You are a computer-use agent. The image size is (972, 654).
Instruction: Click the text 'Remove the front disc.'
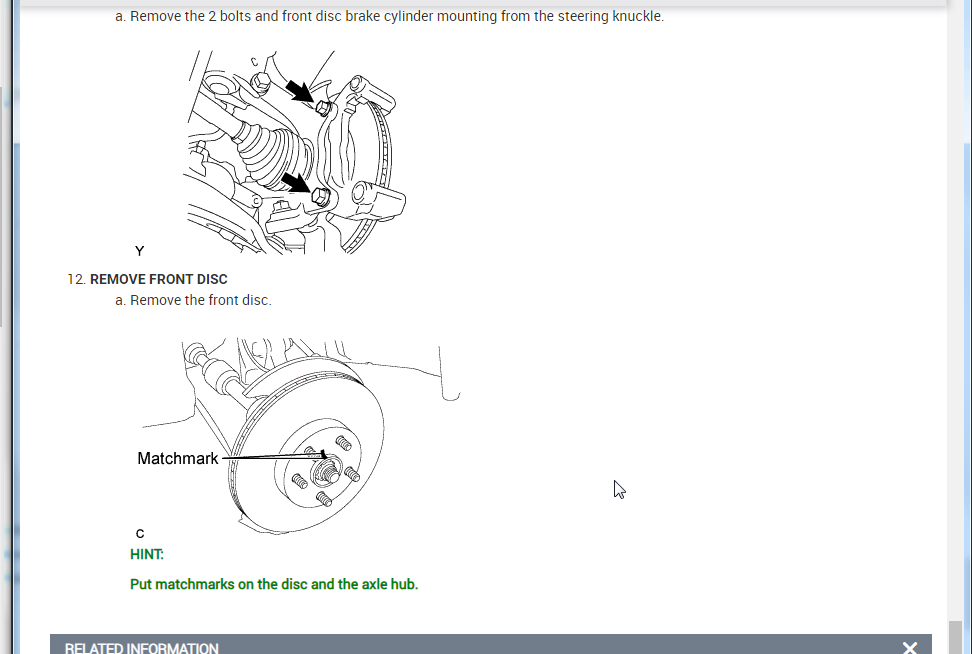click(201, 300)
